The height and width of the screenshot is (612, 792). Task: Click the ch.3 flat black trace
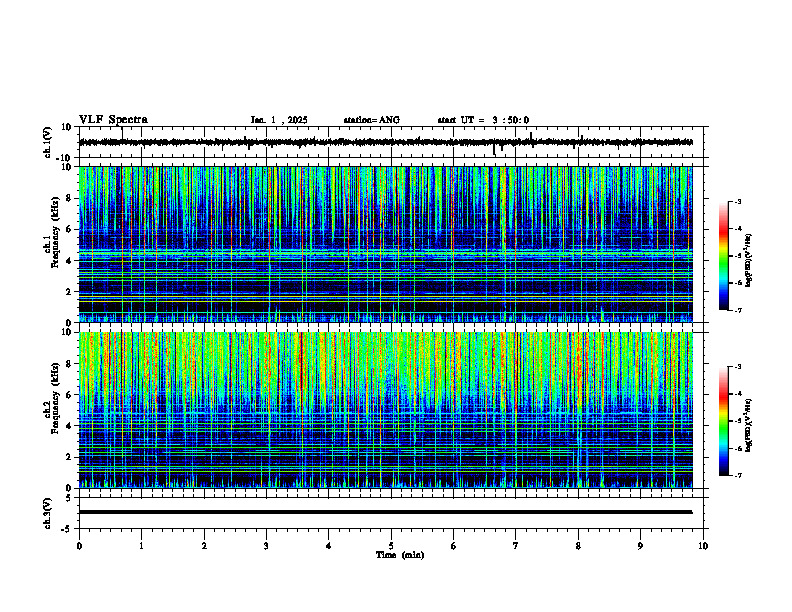tap(385, 512)
